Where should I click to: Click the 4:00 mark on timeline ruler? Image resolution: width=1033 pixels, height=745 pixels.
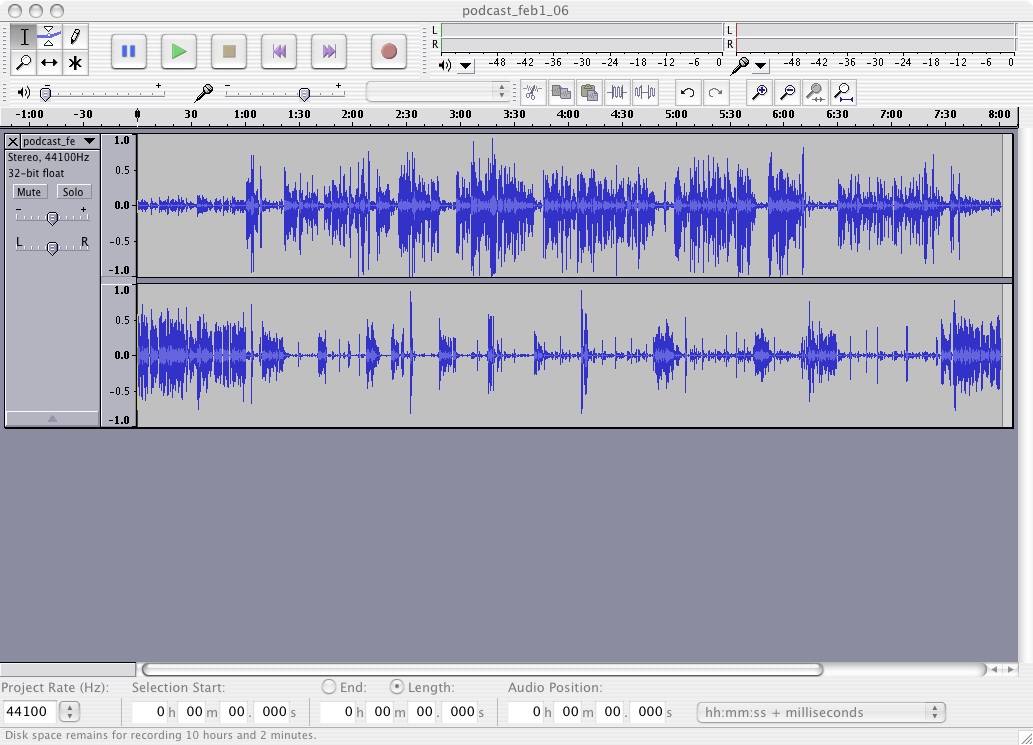568,114
